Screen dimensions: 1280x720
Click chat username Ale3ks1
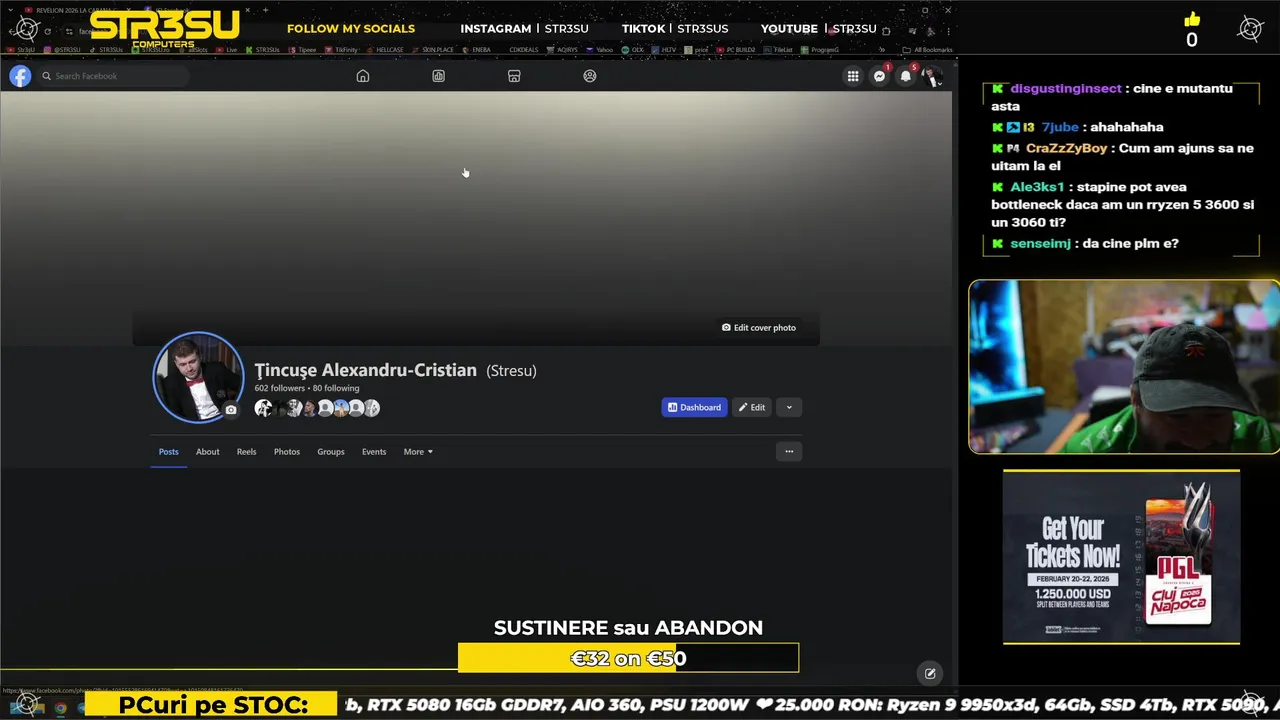pos(1037,187)
